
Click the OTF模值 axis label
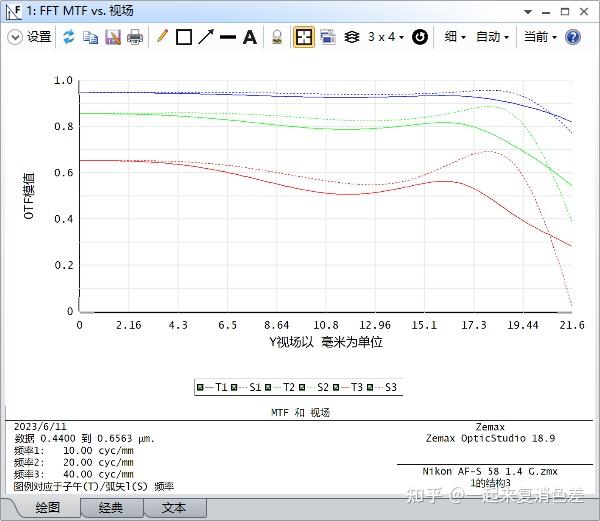point(29,196)
